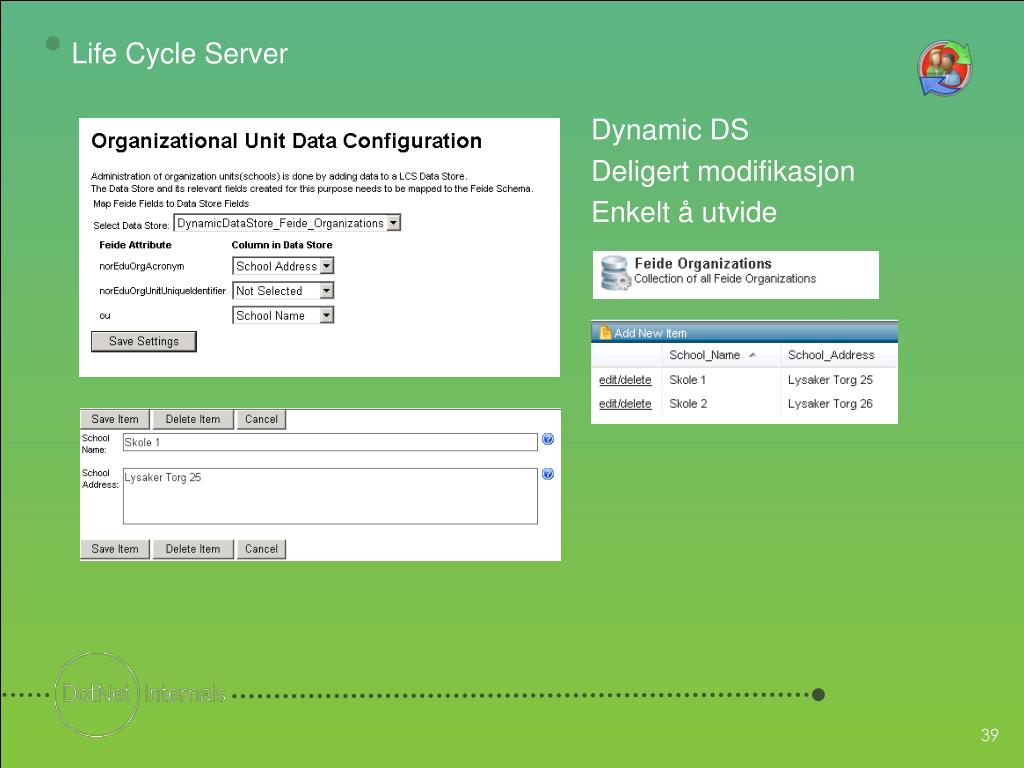Click the Life Cycle Server logo icon

tap(945, 68)
